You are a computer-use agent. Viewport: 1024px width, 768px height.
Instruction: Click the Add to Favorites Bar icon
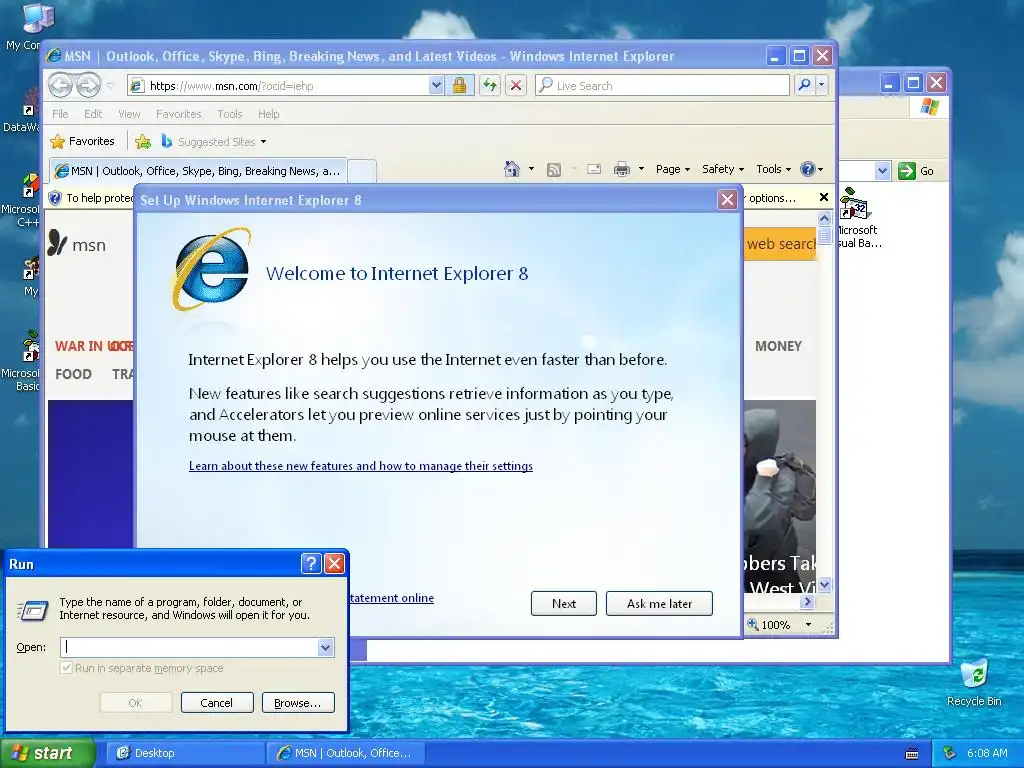point(143,142)
